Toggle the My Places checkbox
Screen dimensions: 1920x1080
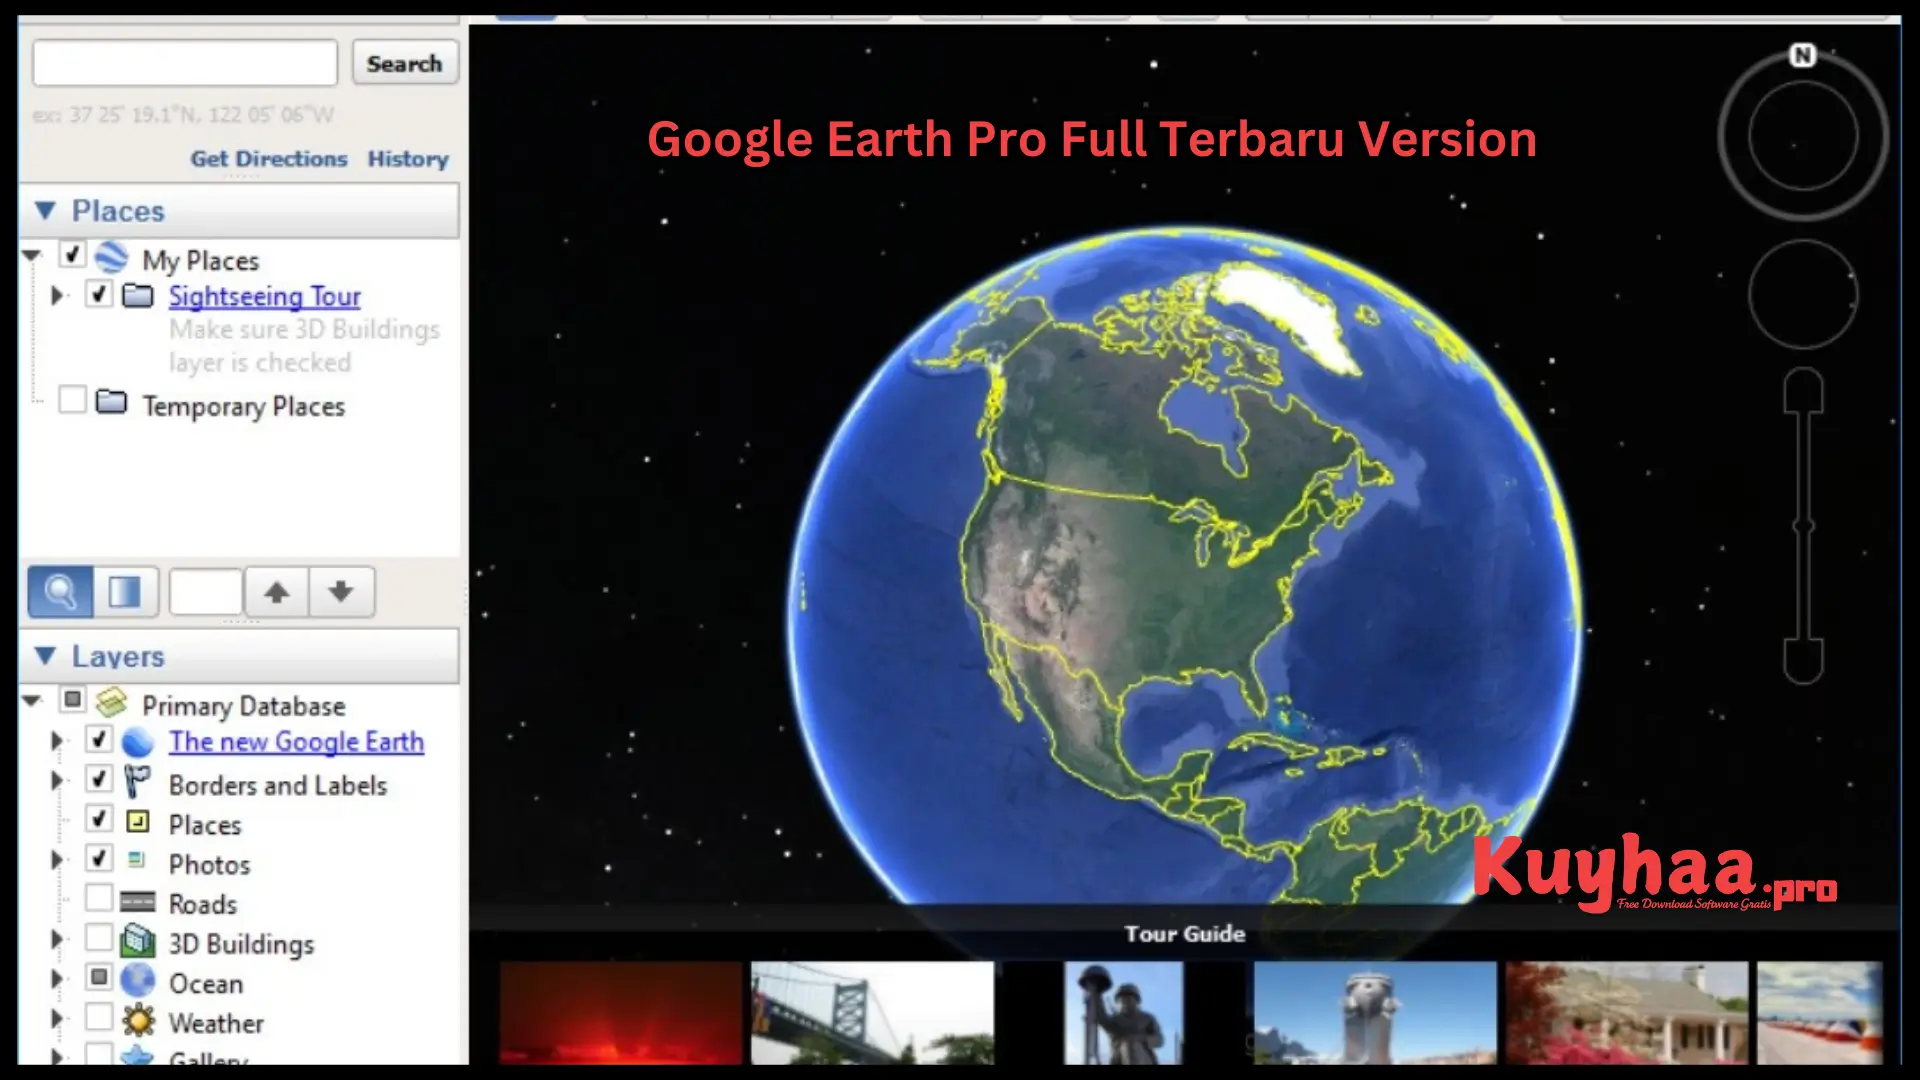[72, 255]
